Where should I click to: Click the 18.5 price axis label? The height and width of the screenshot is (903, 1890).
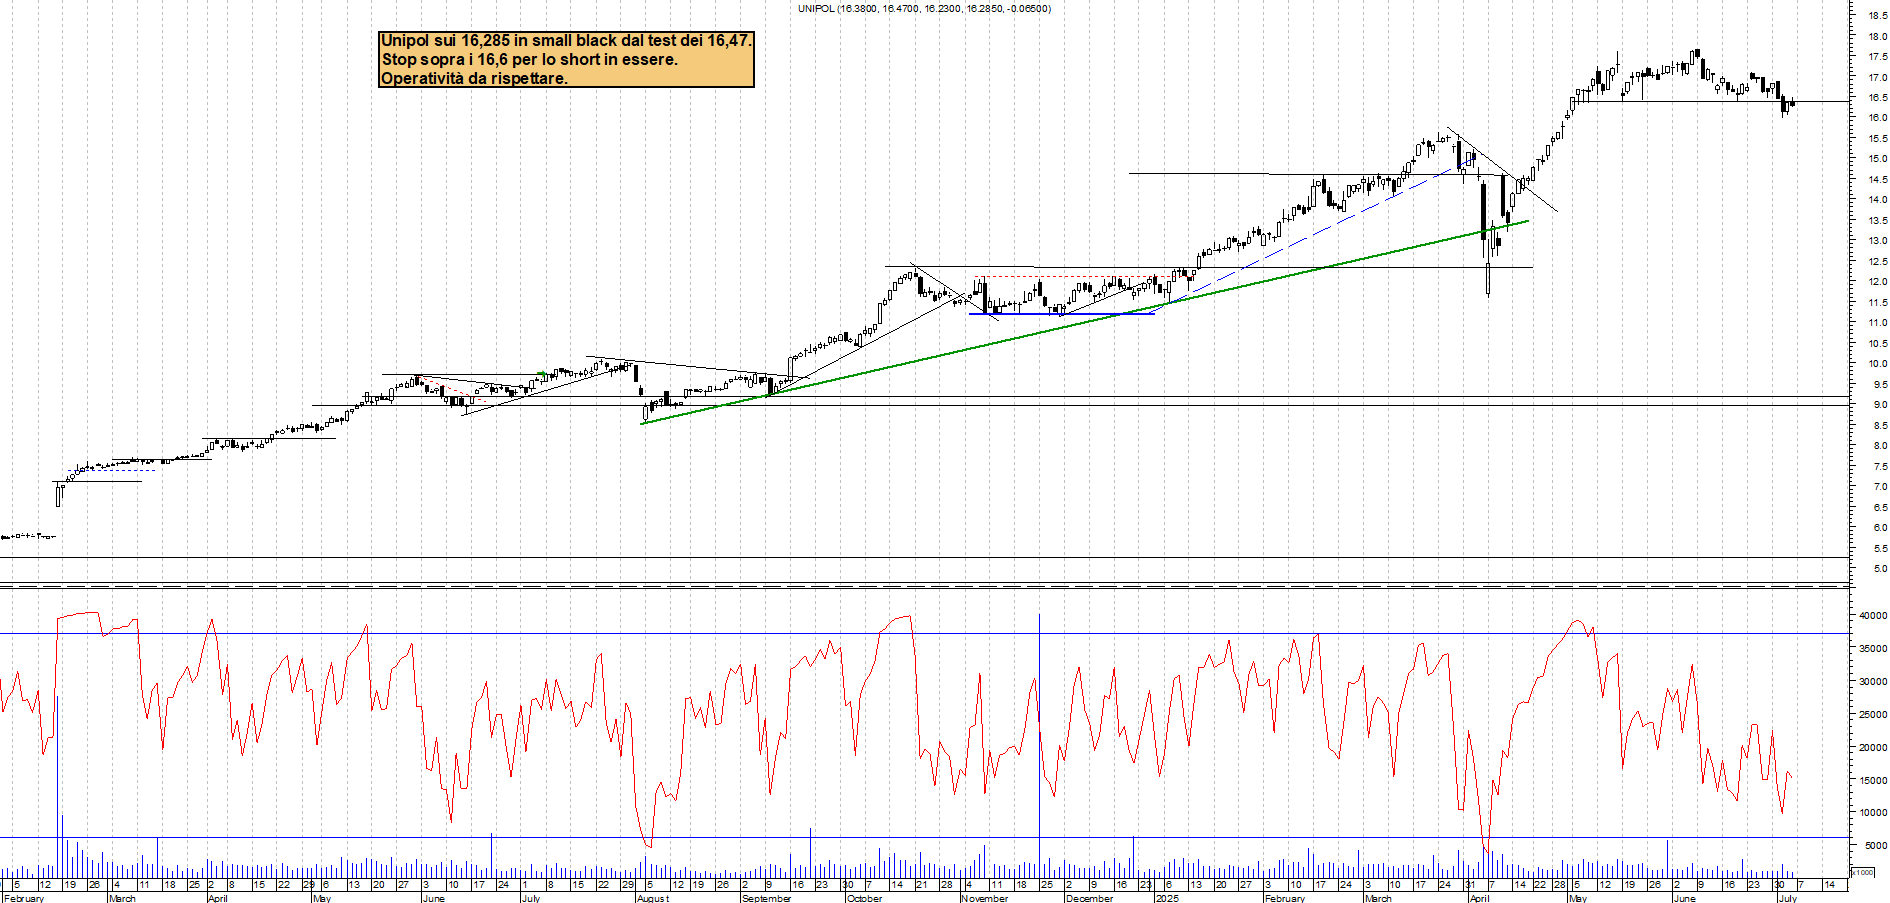point(1877,16)
